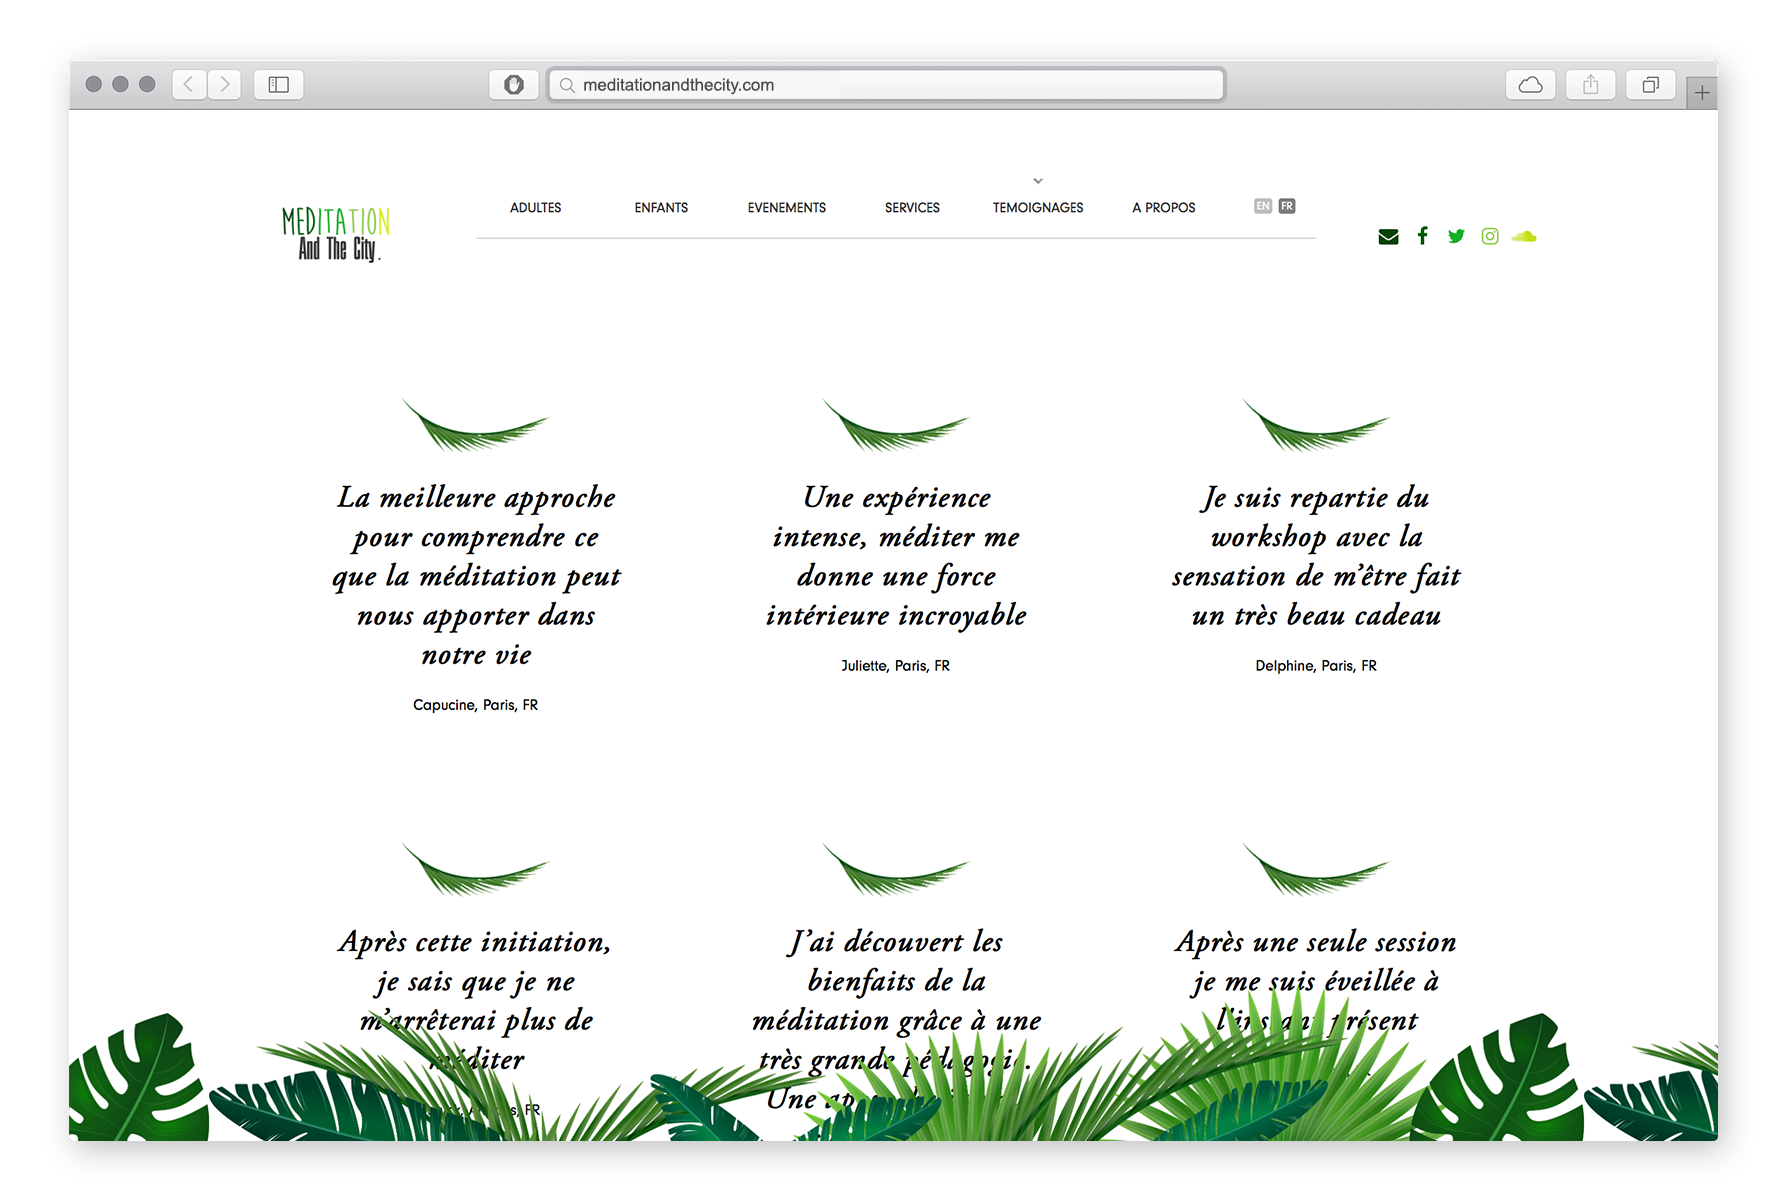This screenshot has height=1200, width=1782.
Task: Show all tabs overview in Safari
Action: click(1650, 85)
